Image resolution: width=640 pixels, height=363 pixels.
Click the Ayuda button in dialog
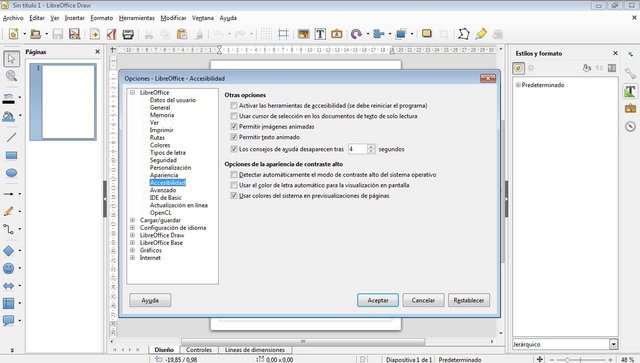pyautogui.click(x=150, y=300)
